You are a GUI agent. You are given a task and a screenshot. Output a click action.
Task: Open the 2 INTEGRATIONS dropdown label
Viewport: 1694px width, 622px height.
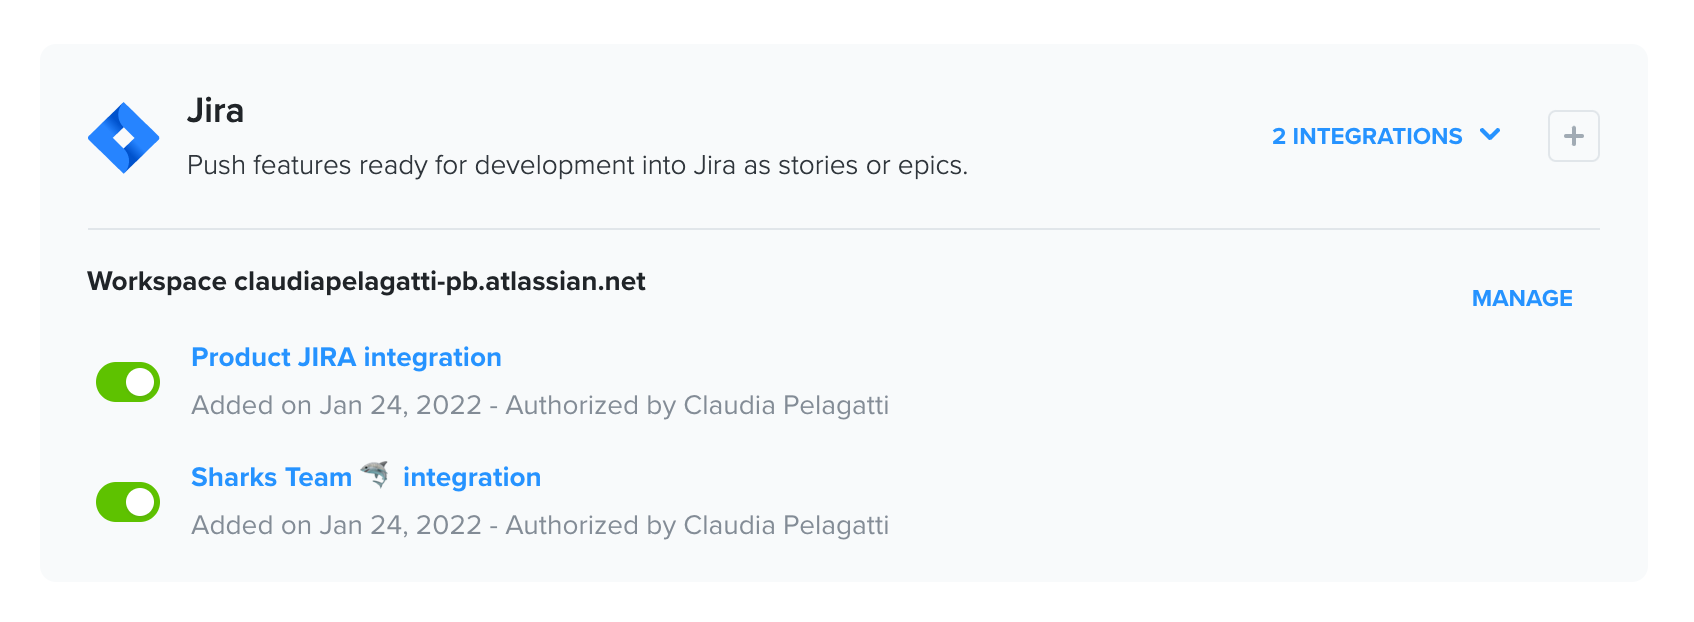click(1367, 136)
